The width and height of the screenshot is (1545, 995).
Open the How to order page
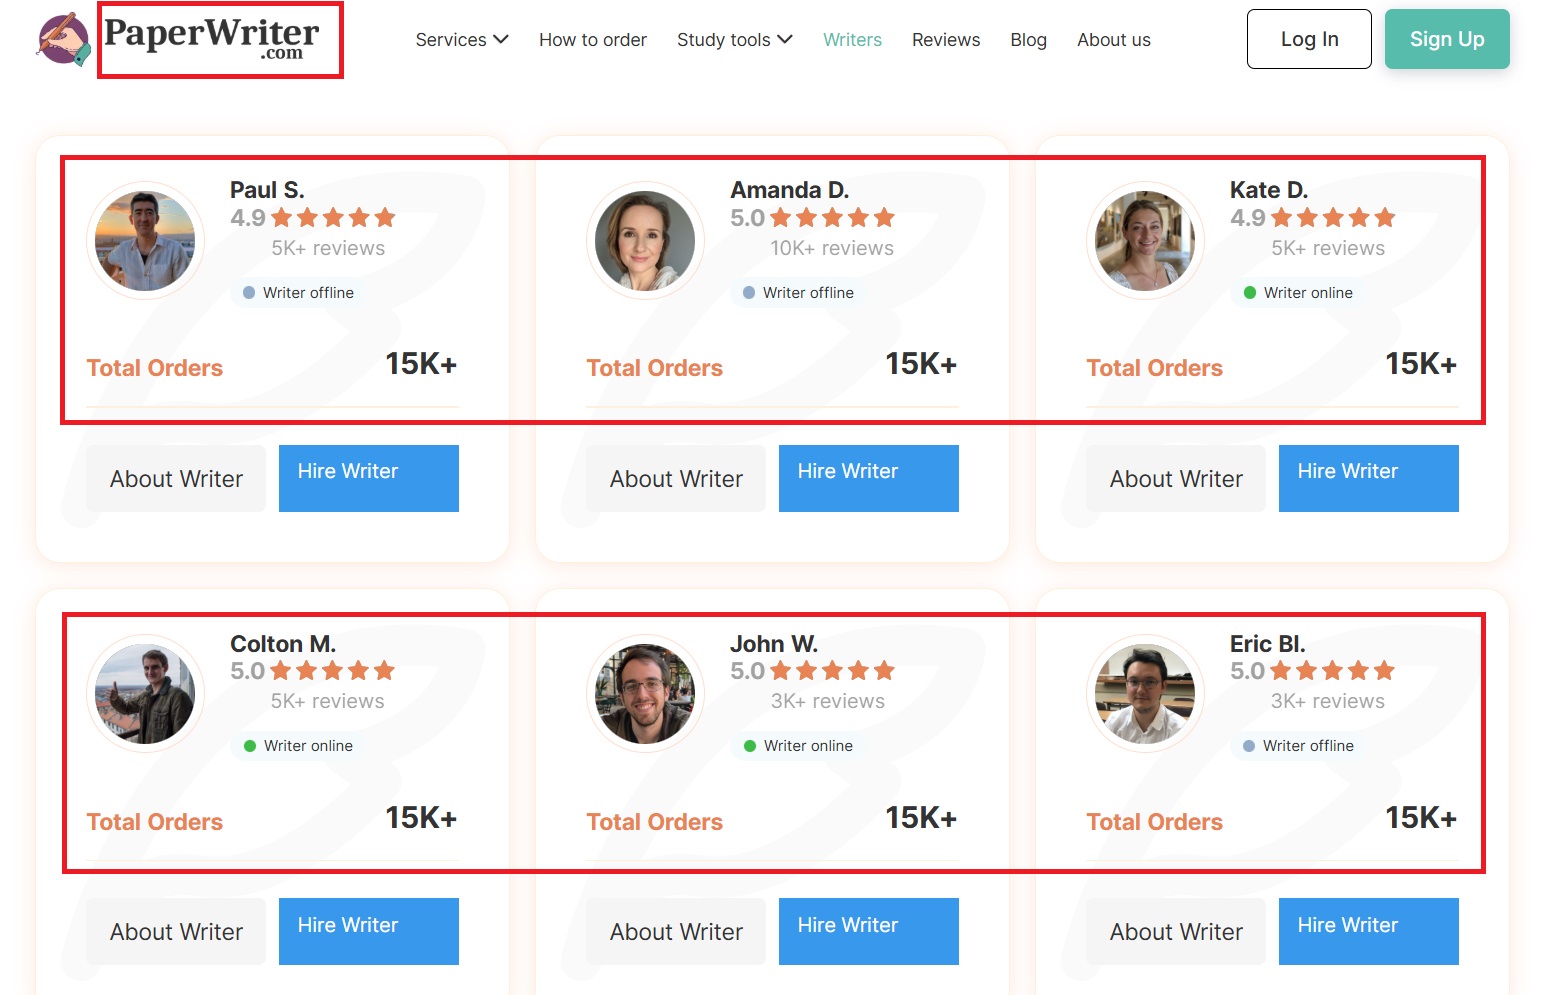[x=593, y=40]
